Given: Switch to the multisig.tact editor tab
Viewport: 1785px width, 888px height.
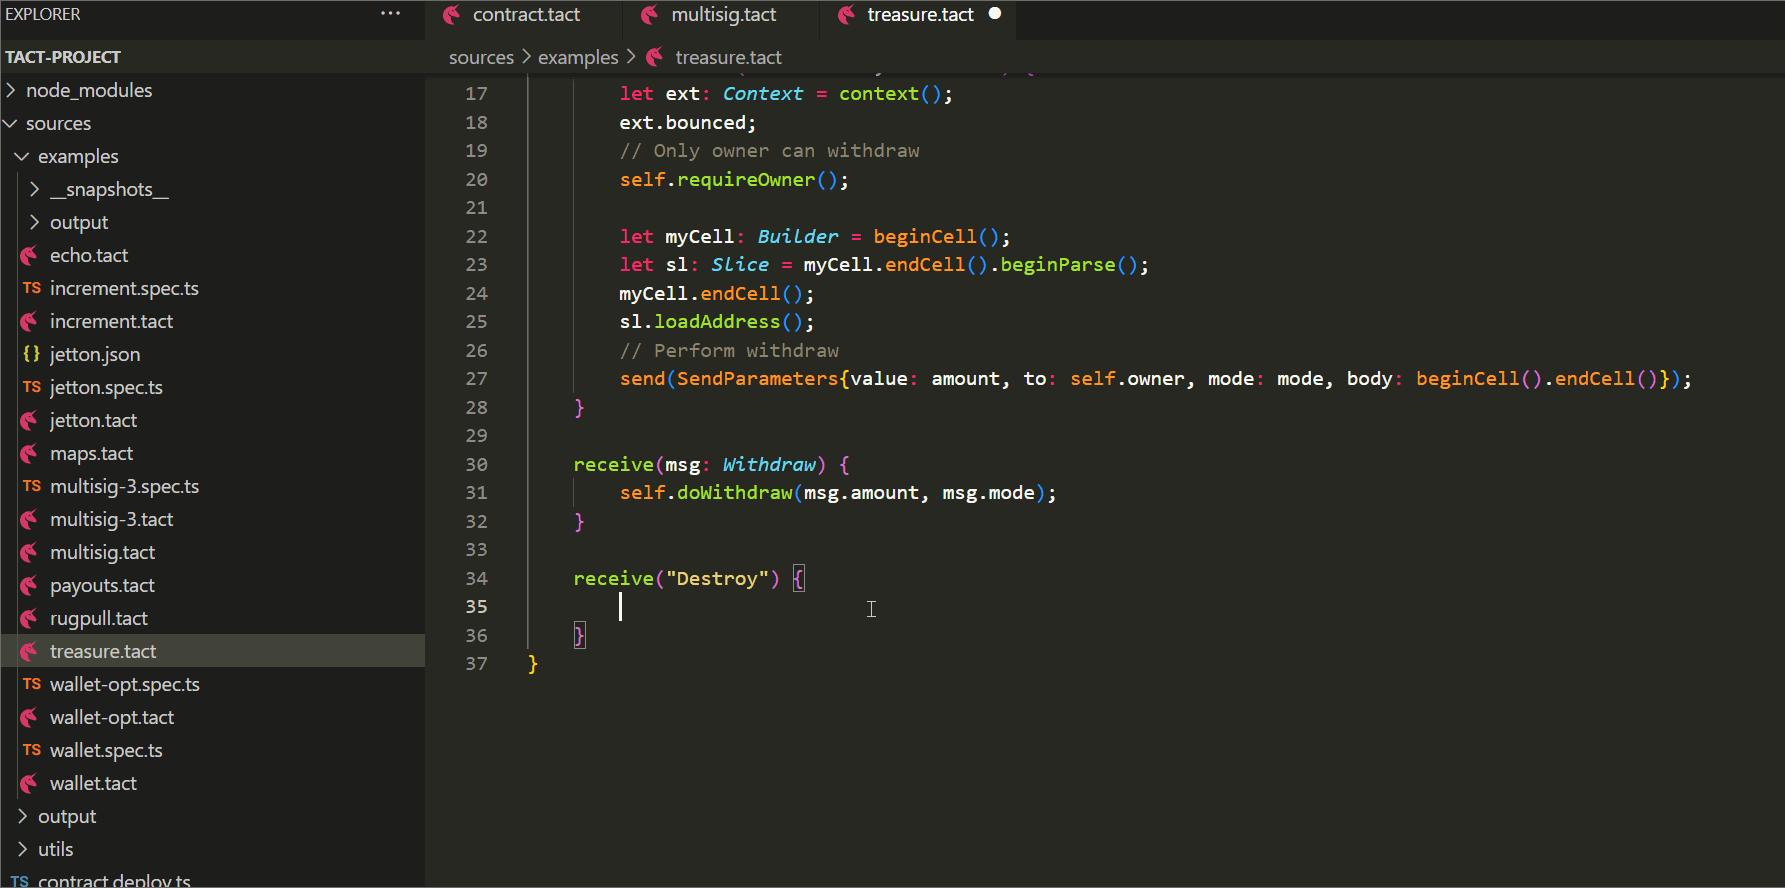Looking at the screenshot, I should tap(723, 14).
